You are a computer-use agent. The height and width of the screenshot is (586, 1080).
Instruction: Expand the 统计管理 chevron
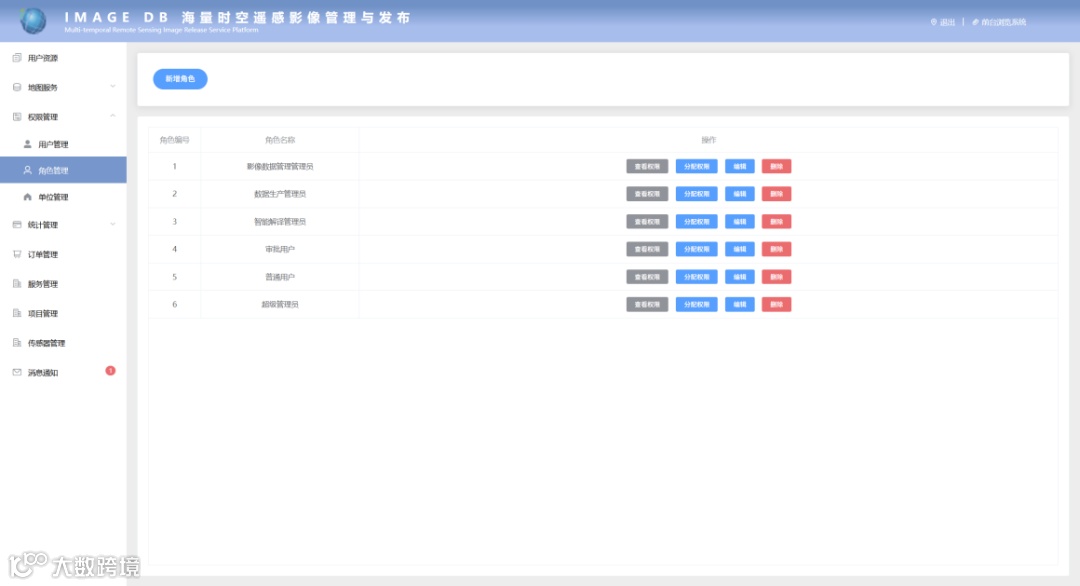click(x=113, y=224)
